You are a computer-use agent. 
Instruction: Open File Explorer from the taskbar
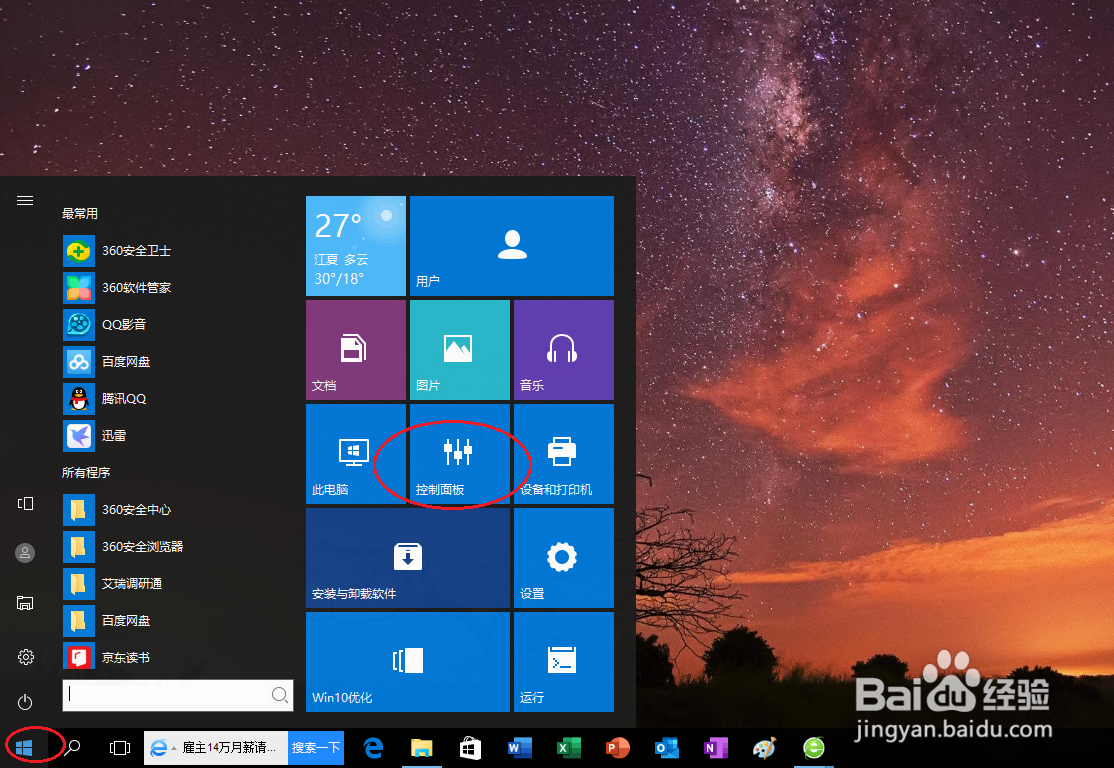pyautogui.click(x=421, y=747)
